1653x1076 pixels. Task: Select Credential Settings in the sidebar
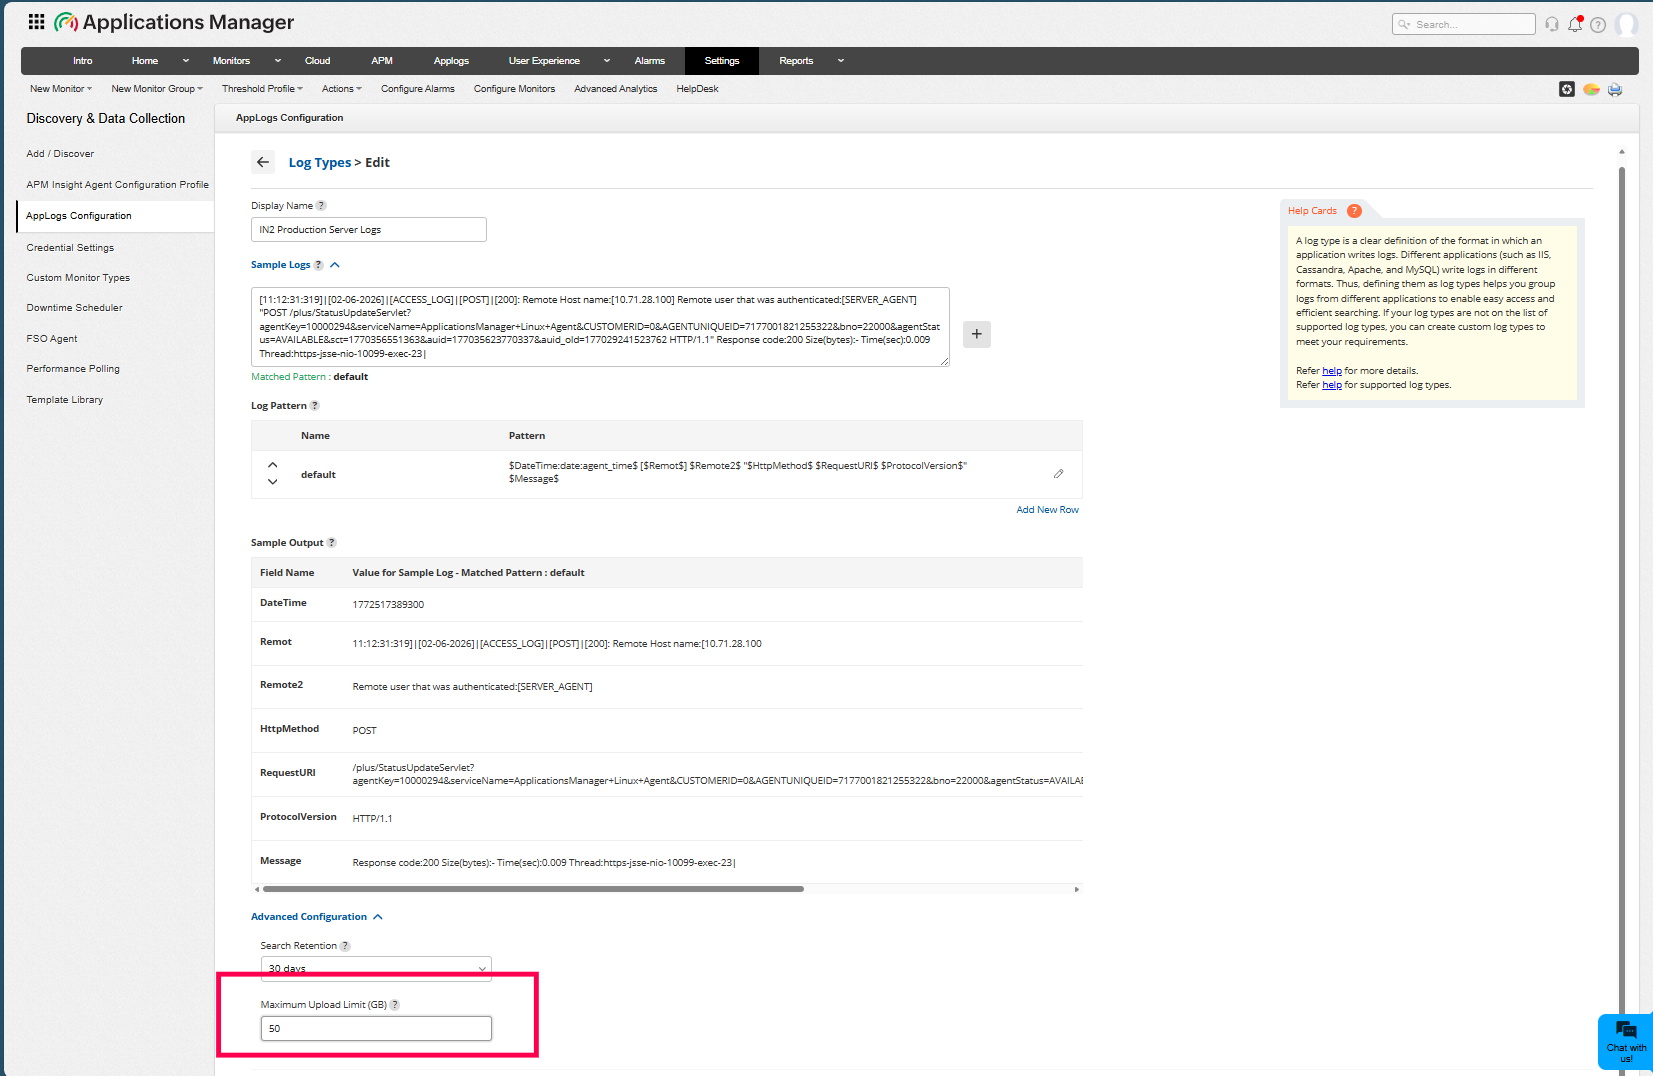[70, 247]
